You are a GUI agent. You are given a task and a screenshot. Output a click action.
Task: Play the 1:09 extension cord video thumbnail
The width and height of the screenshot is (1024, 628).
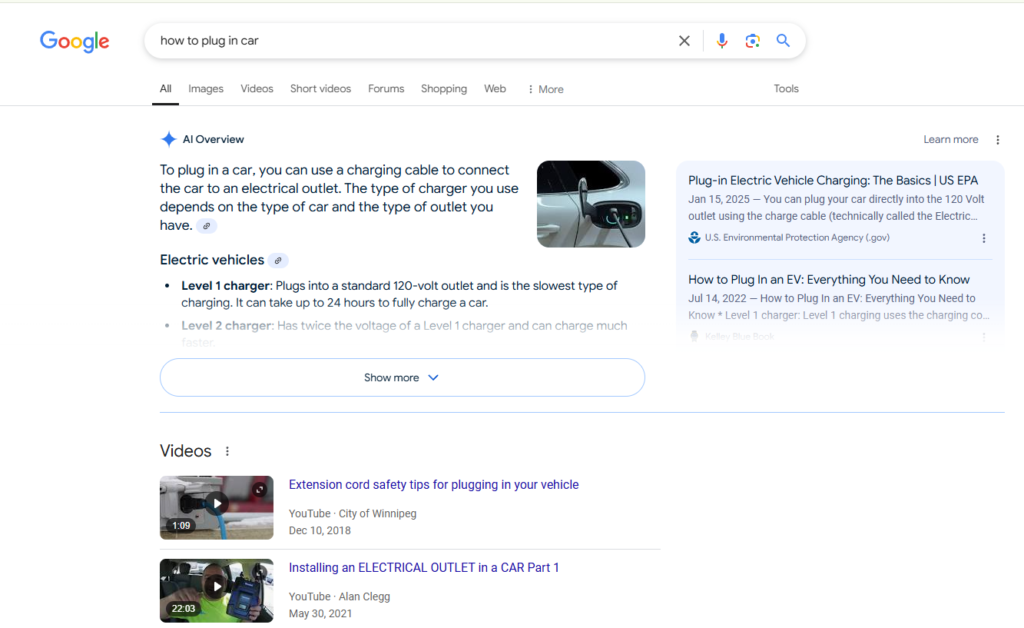[x=216, y=507]
